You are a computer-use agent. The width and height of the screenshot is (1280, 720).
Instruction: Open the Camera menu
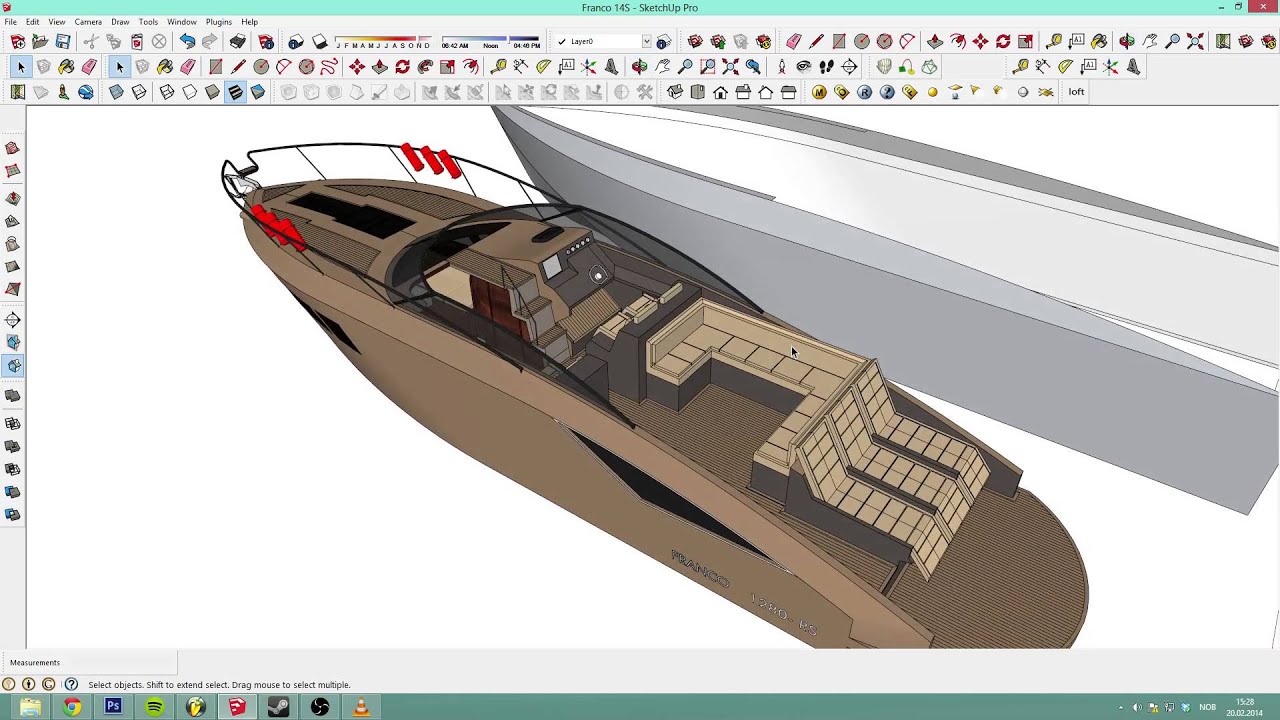88,22
